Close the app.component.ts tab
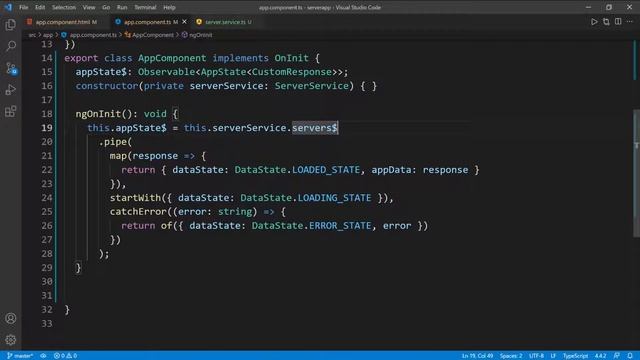The width and height of the screenshot is (640, 360). (184, 22)
